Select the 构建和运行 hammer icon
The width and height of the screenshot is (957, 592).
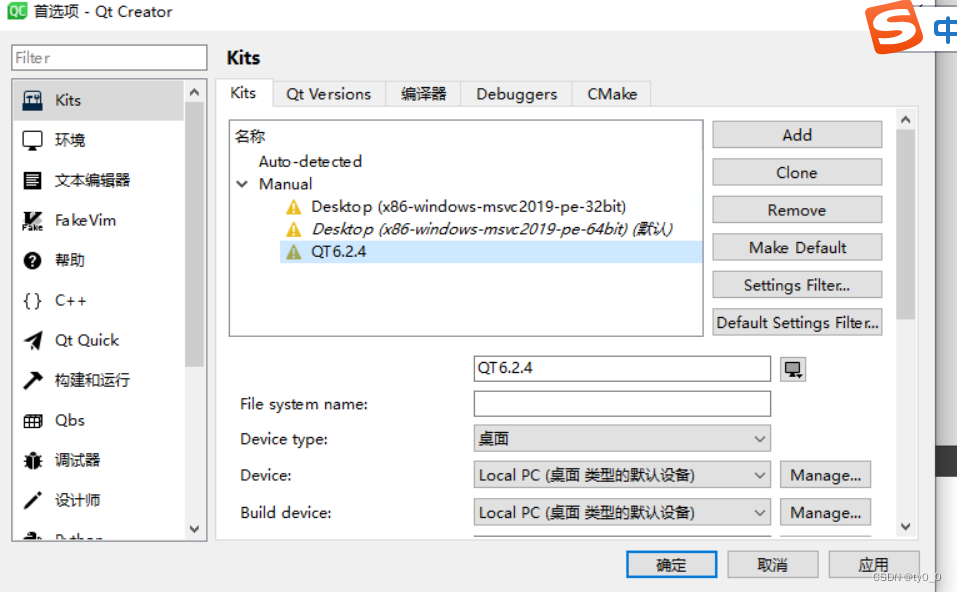[32, 380]
